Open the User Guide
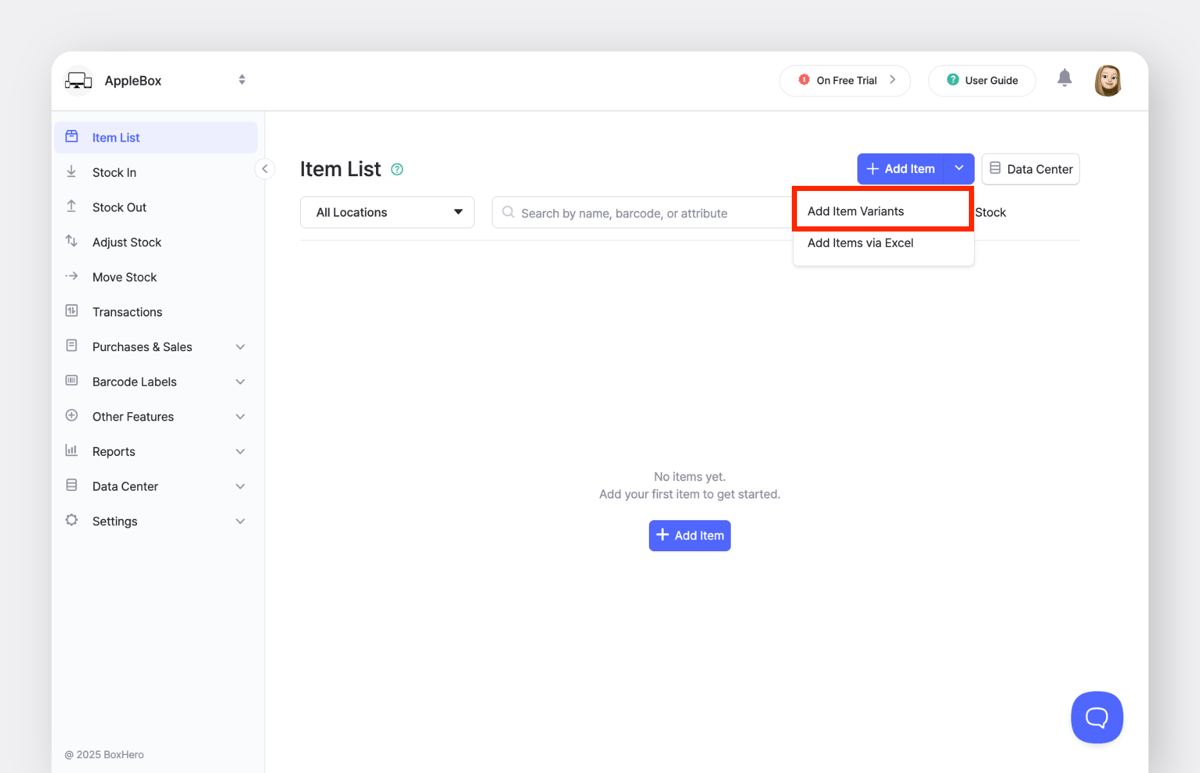The height and width of the screenshot is (773, 1200). 982,80
